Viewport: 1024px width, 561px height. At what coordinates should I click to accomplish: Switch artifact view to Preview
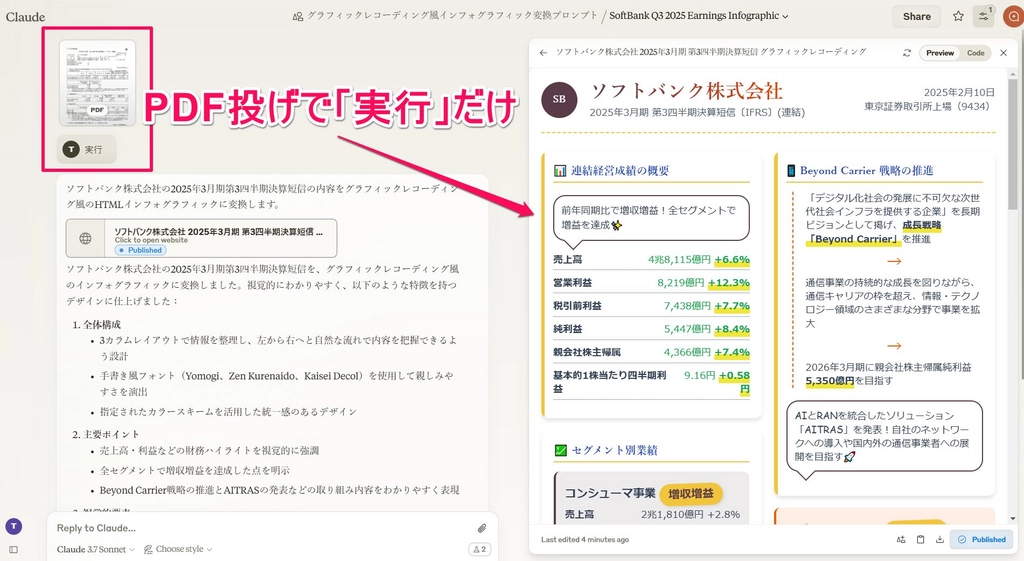pos(940,53)
